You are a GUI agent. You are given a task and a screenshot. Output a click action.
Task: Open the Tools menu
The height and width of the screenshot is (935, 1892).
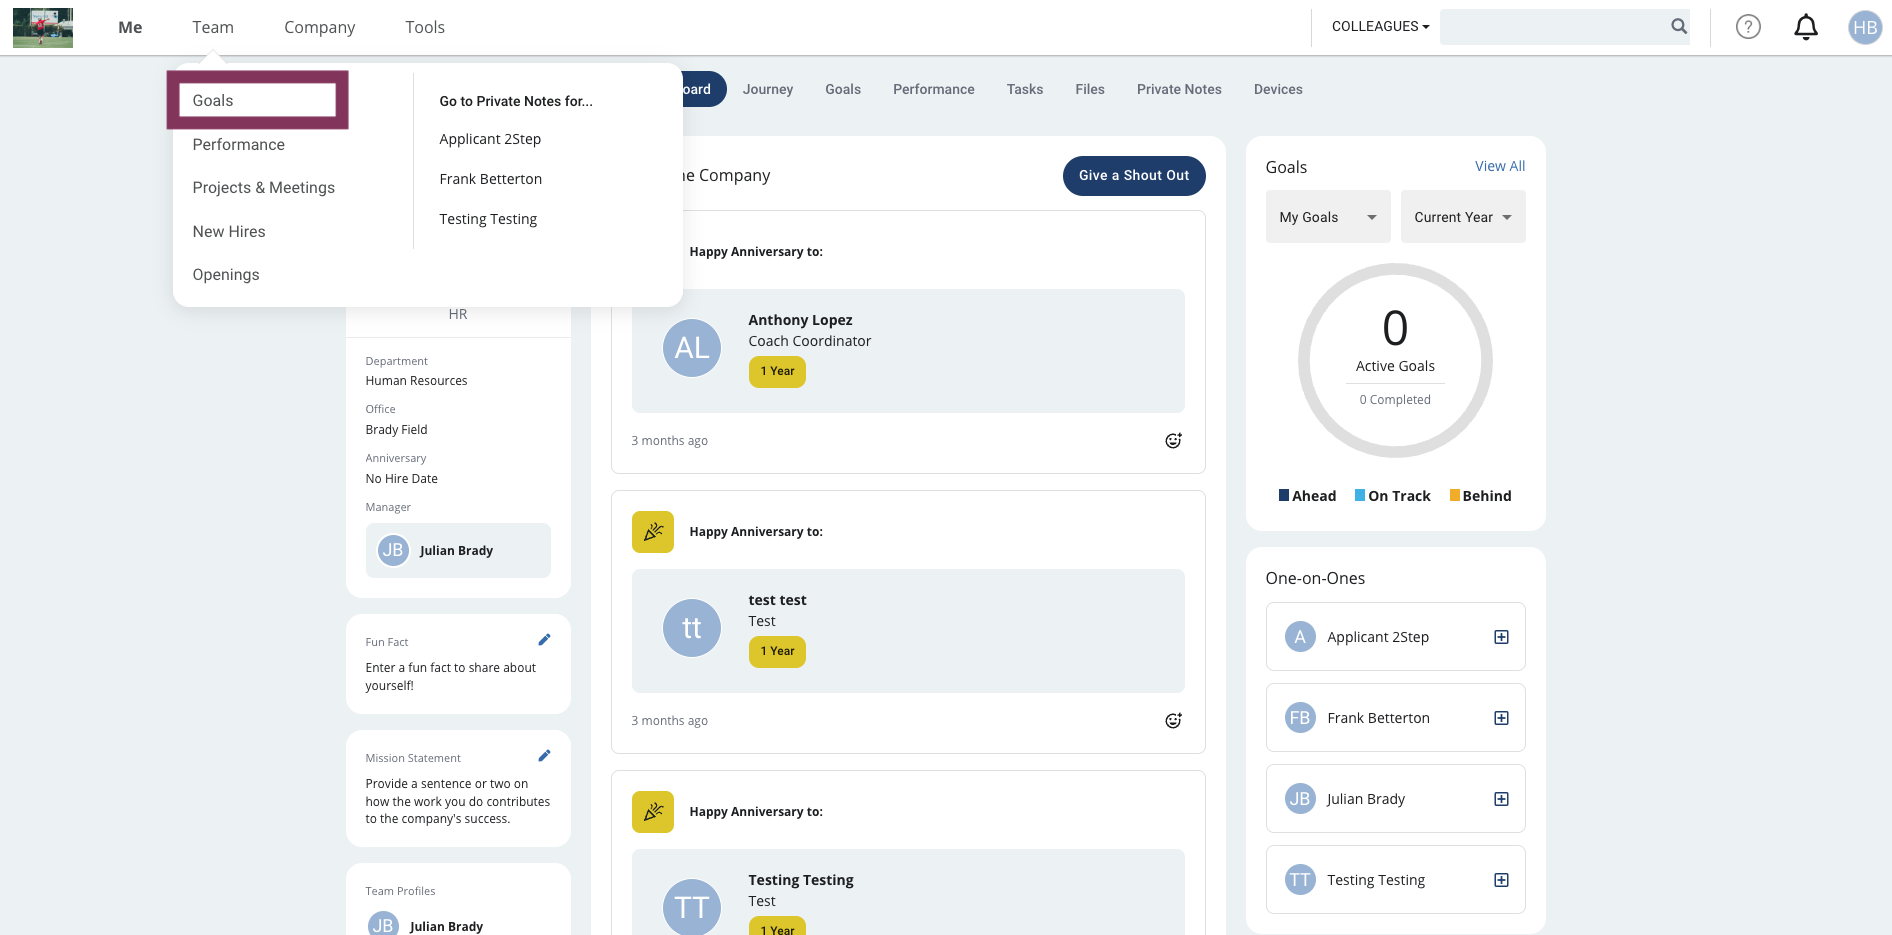click(425, 27)
